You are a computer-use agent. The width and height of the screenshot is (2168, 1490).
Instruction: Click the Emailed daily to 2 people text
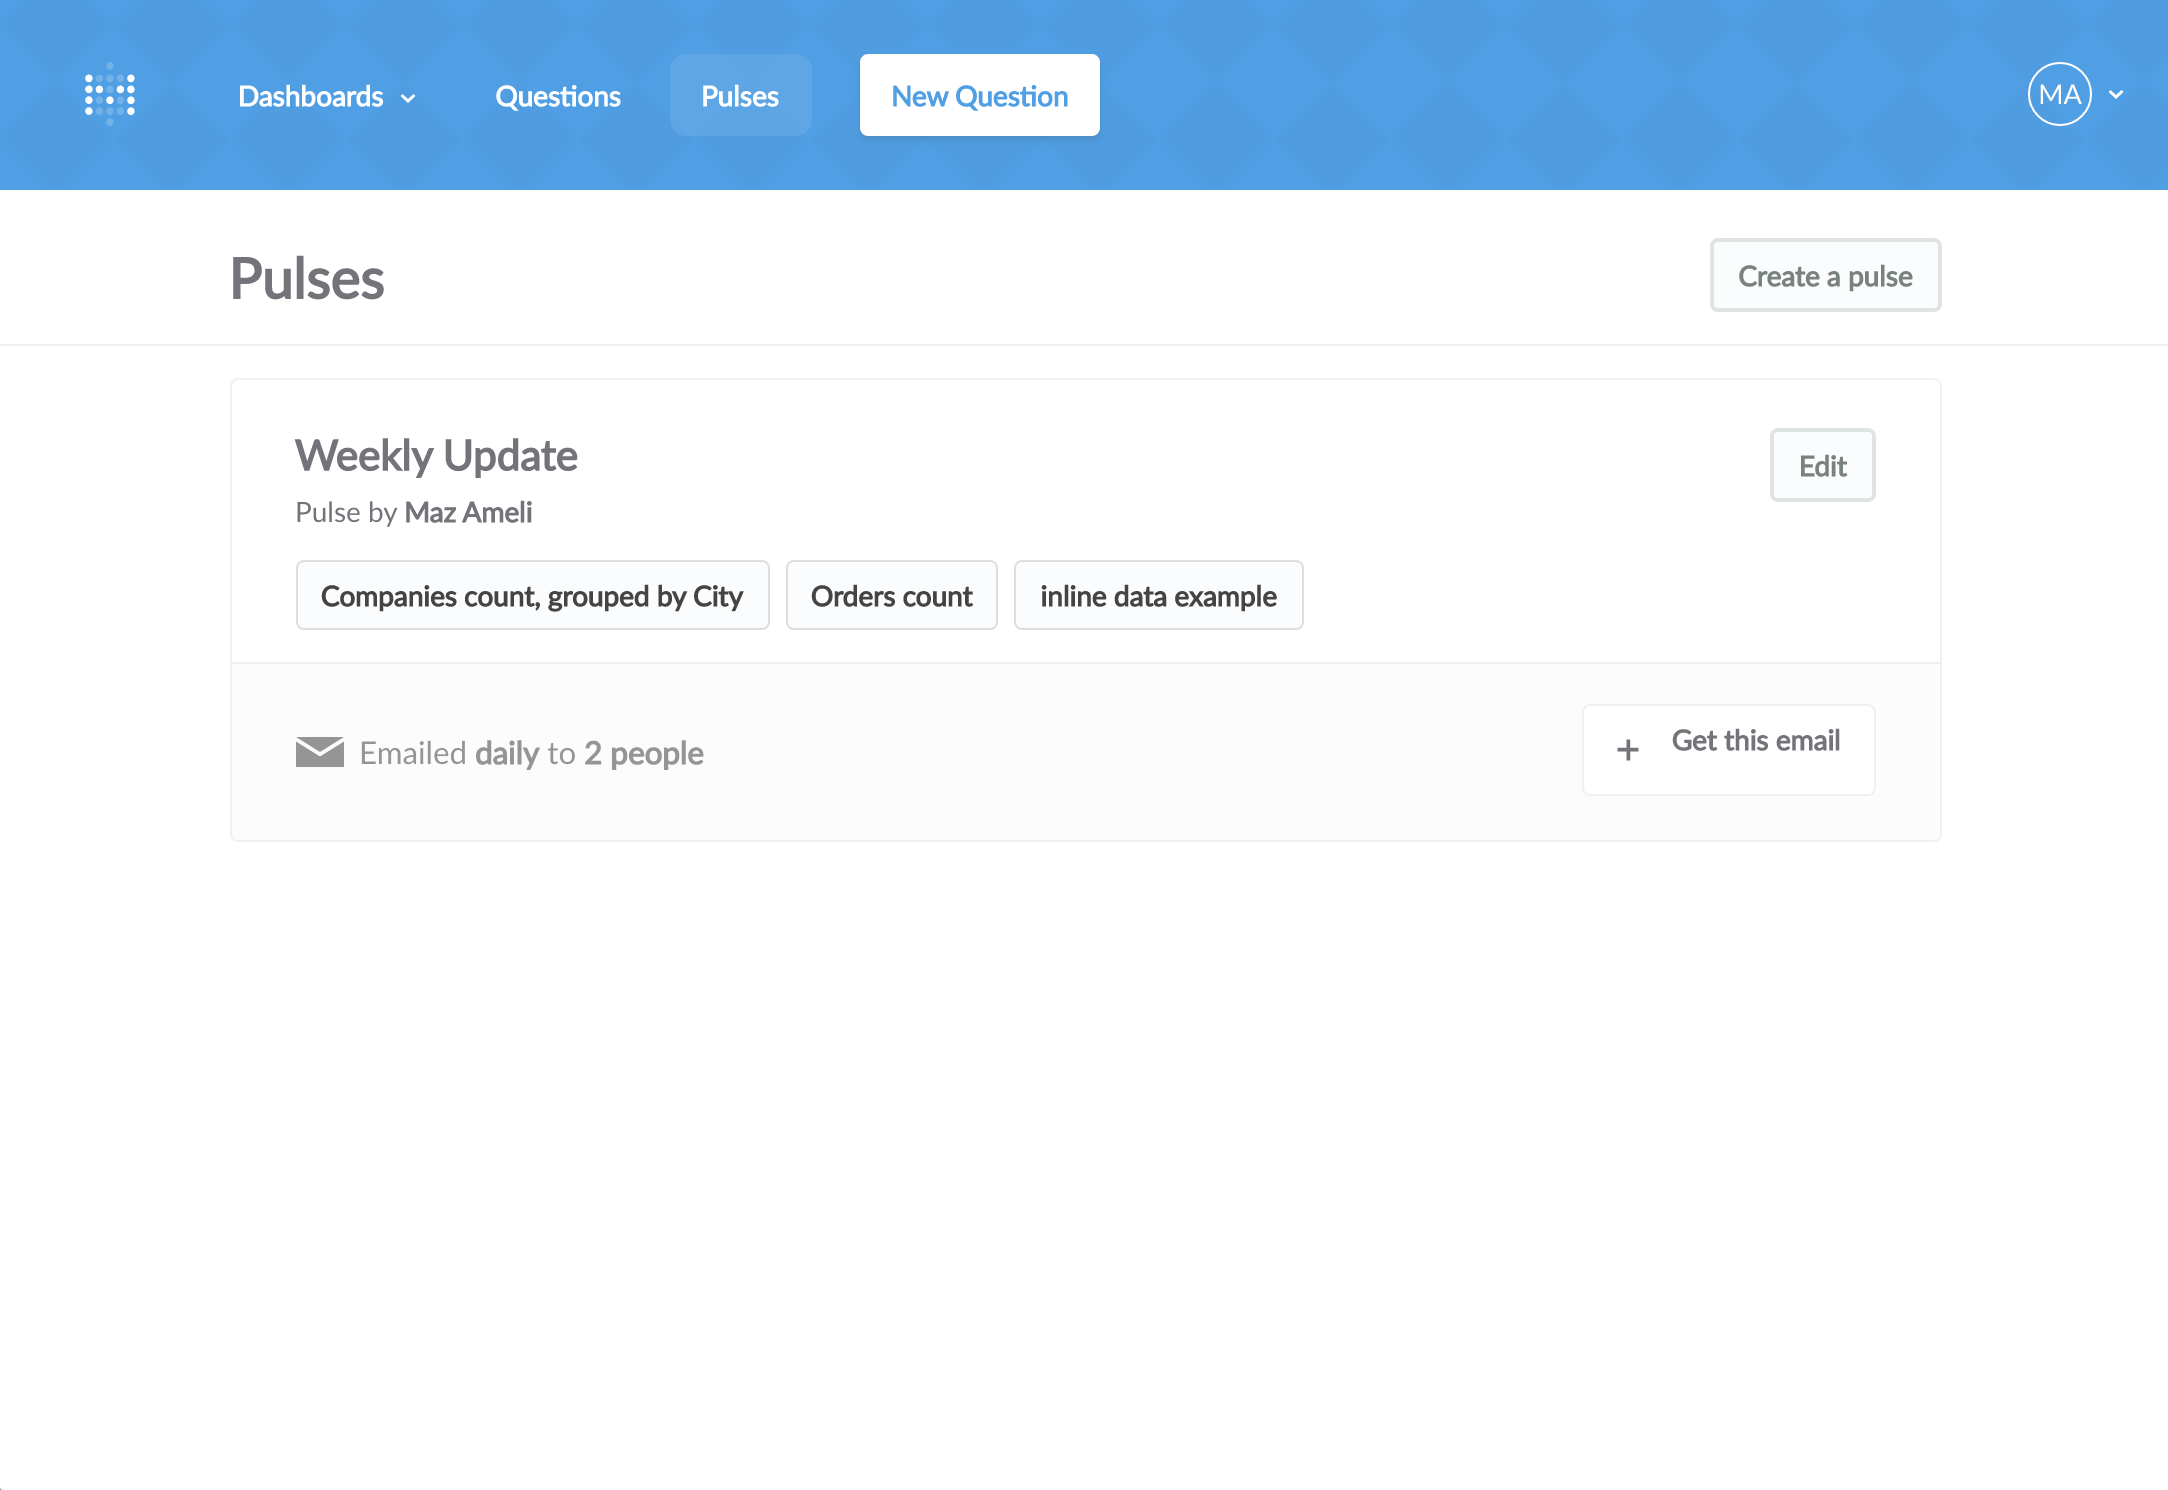(531, 753)
